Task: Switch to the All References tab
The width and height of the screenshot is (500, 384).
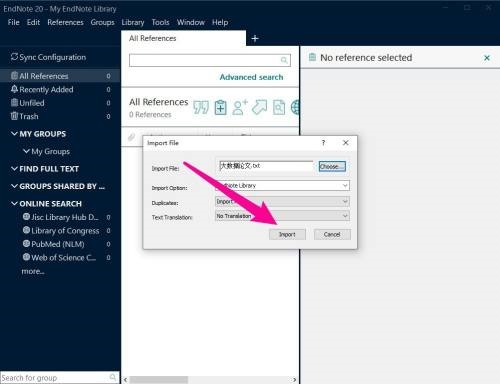Action: click(183, 38)
